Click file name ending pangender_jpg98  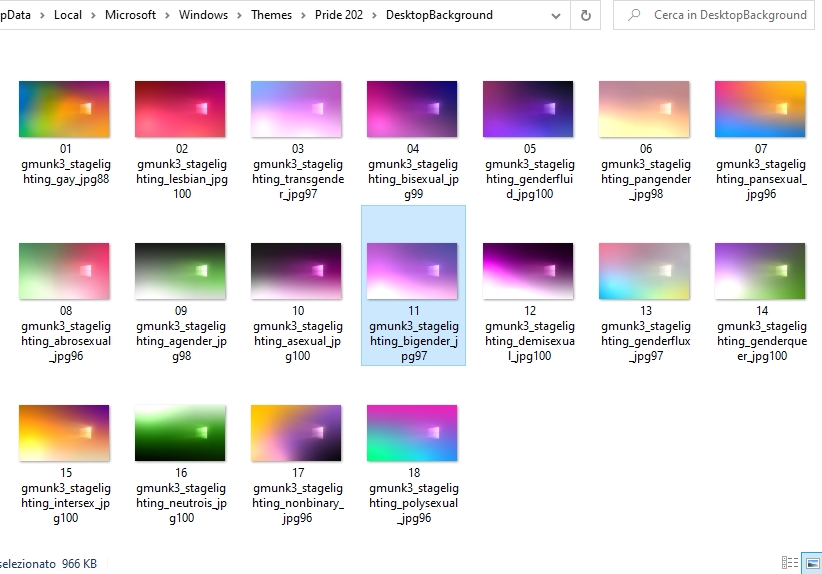point(646,171)
